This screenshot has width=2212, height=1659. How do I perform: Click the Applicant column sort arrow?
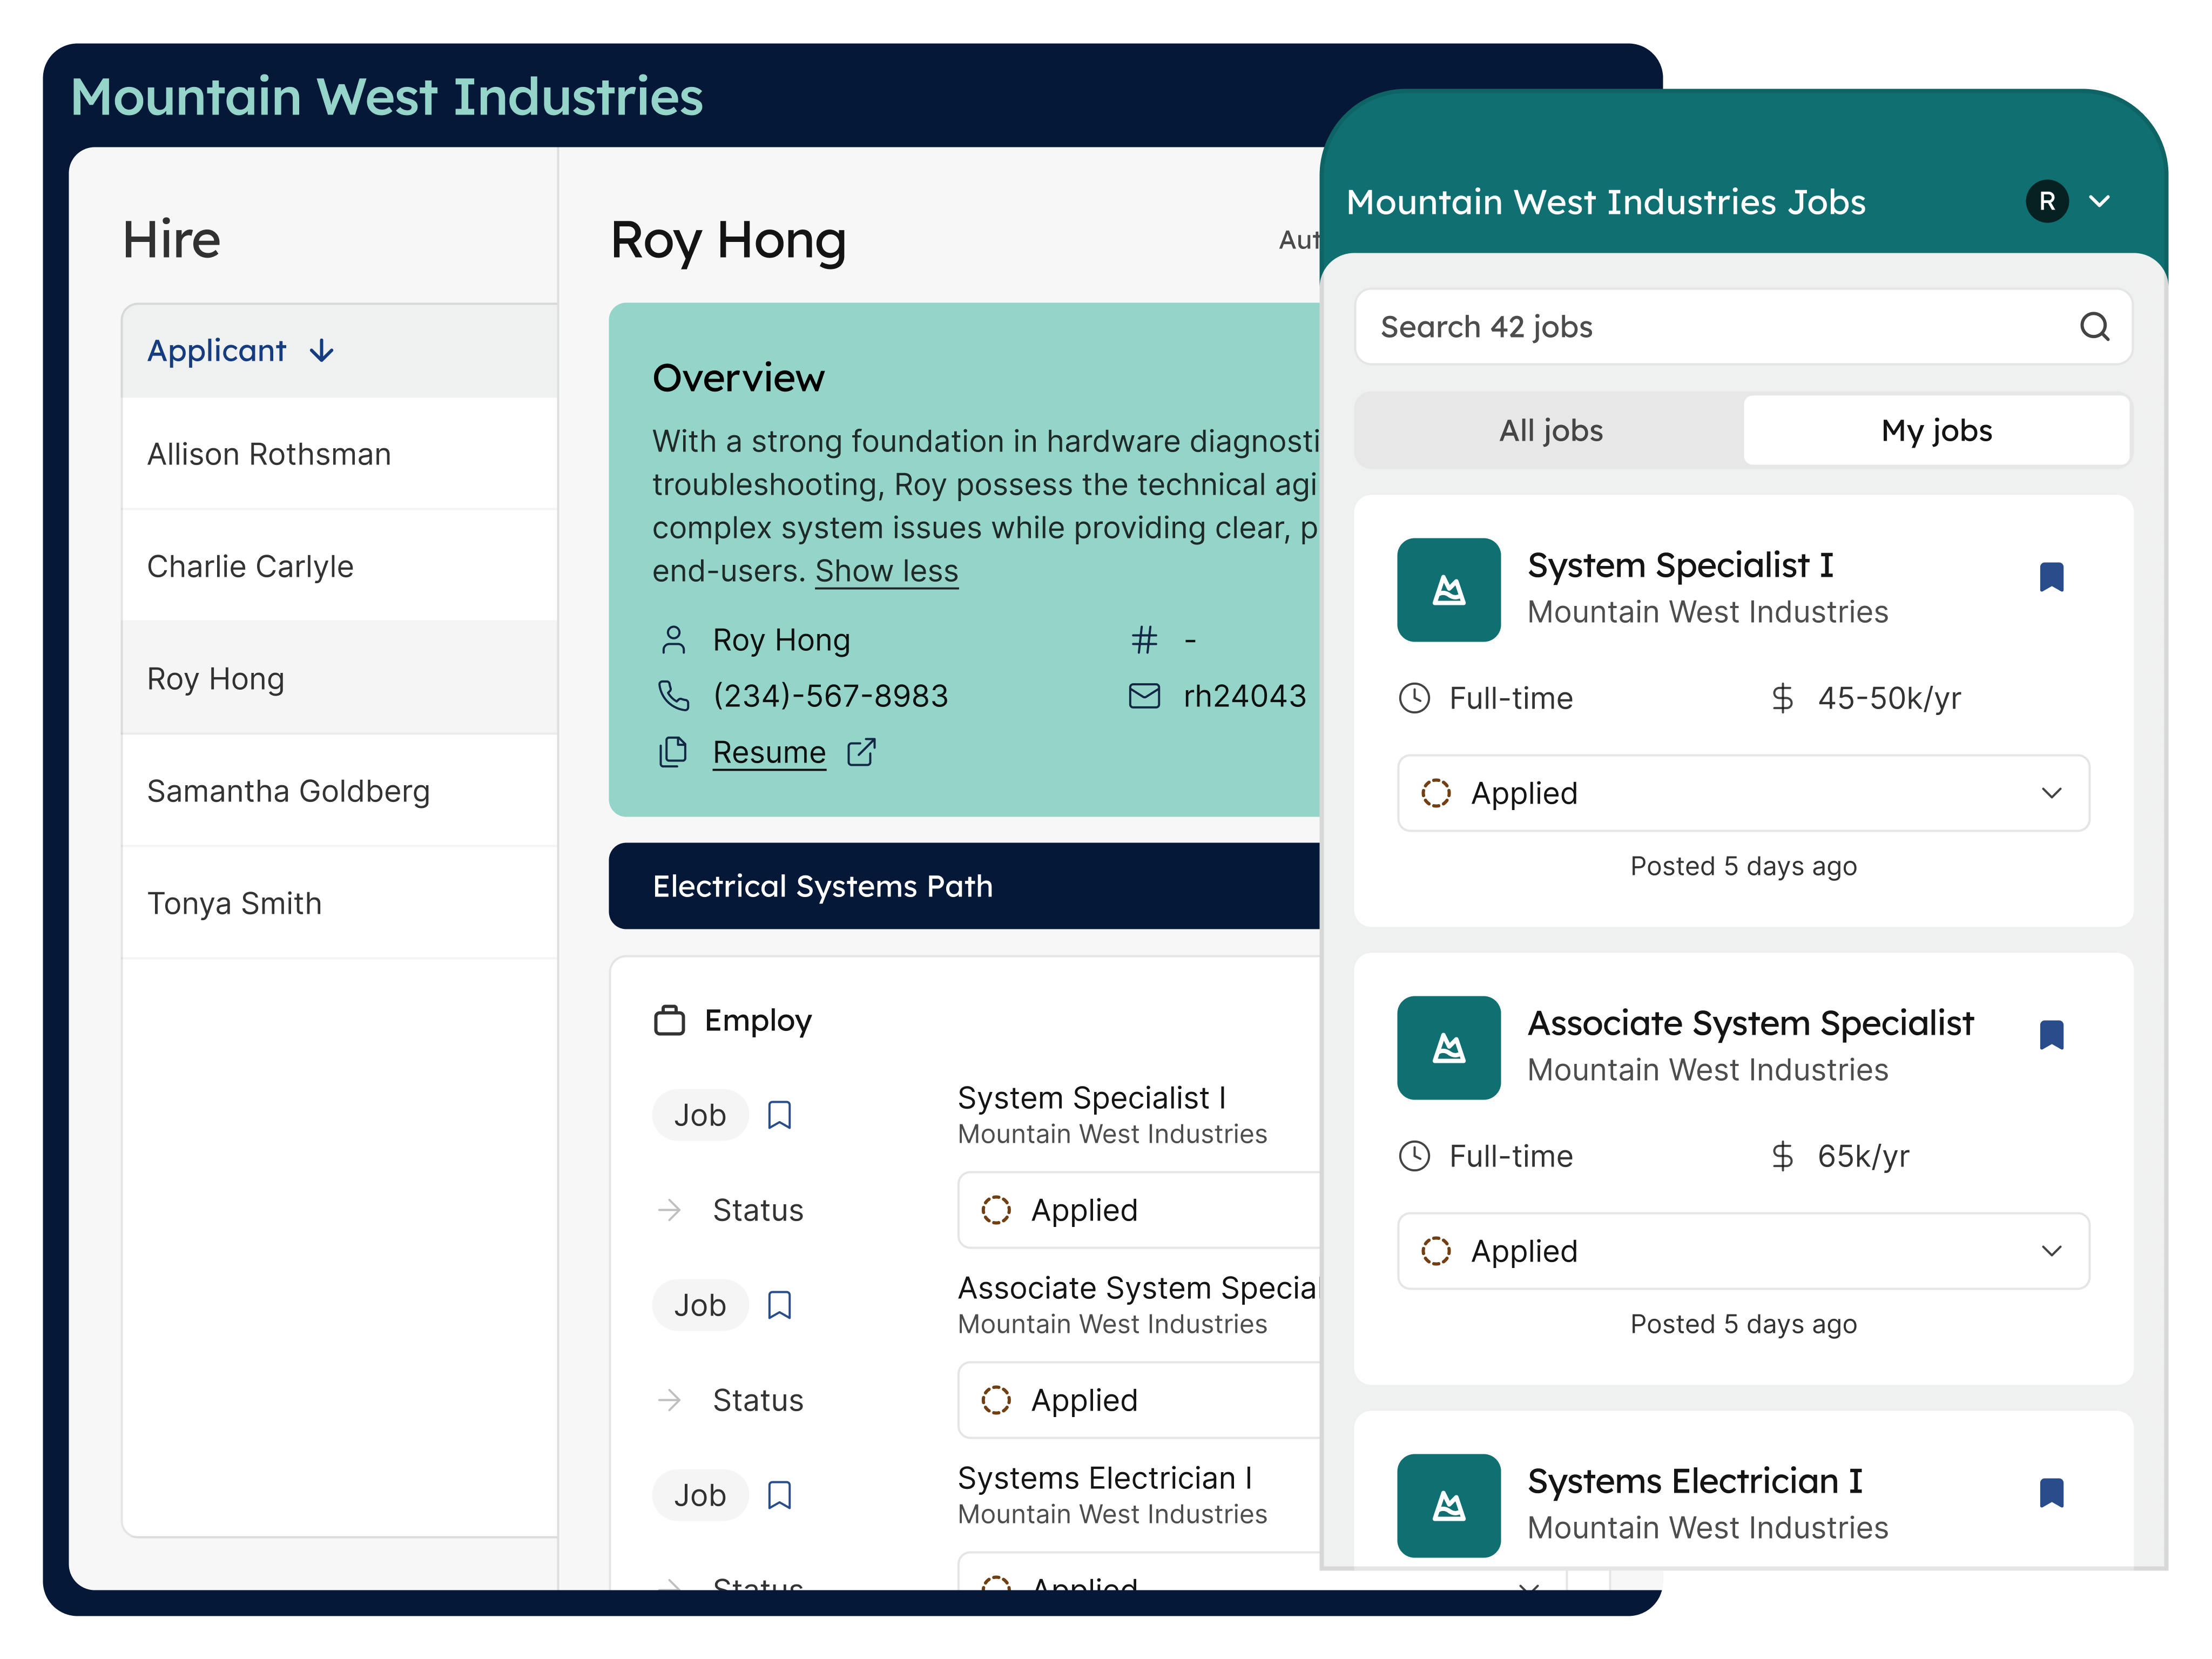point(322,351)
